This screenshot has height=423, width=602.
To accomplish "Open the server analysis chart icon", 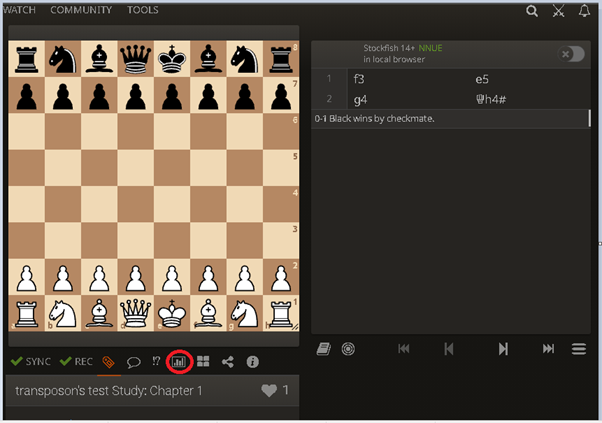I will tap(179, 362).
